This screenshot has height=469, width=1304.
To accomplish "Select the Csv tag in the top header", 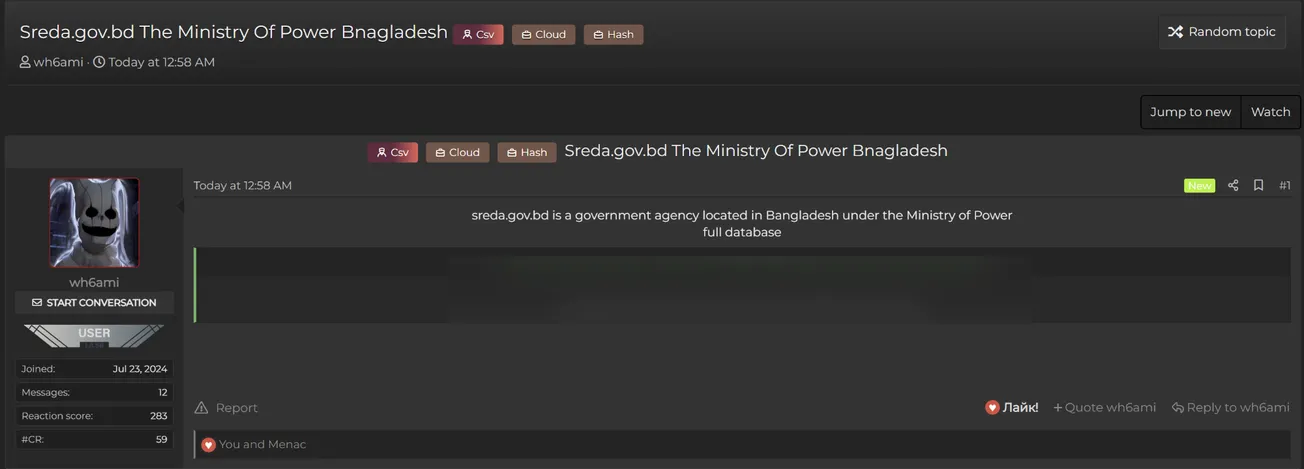I will (x=478, y=34).
